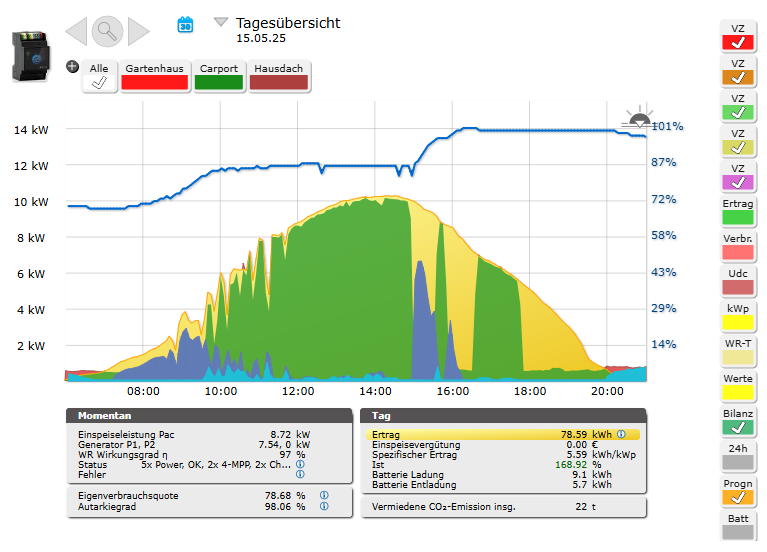Viewport: 767px width, 552px height.
Task: Click the 24h button
Action: [738, 456]
